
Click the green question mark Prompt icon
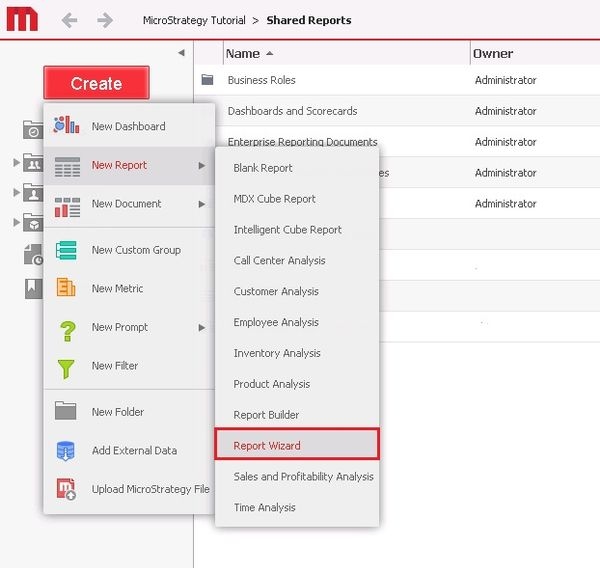click(x=68, y=331)
